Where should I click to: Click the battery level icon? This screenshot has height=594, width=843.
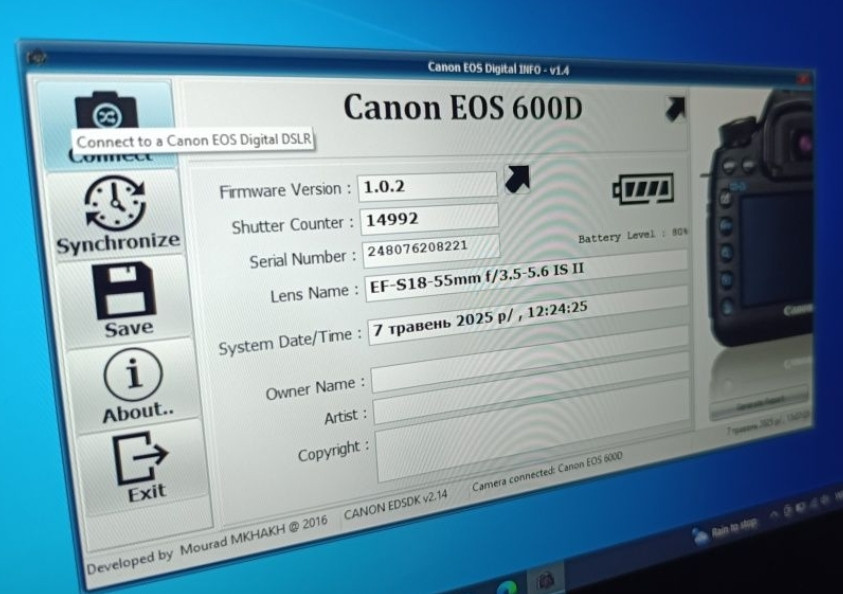click(642, 187)
